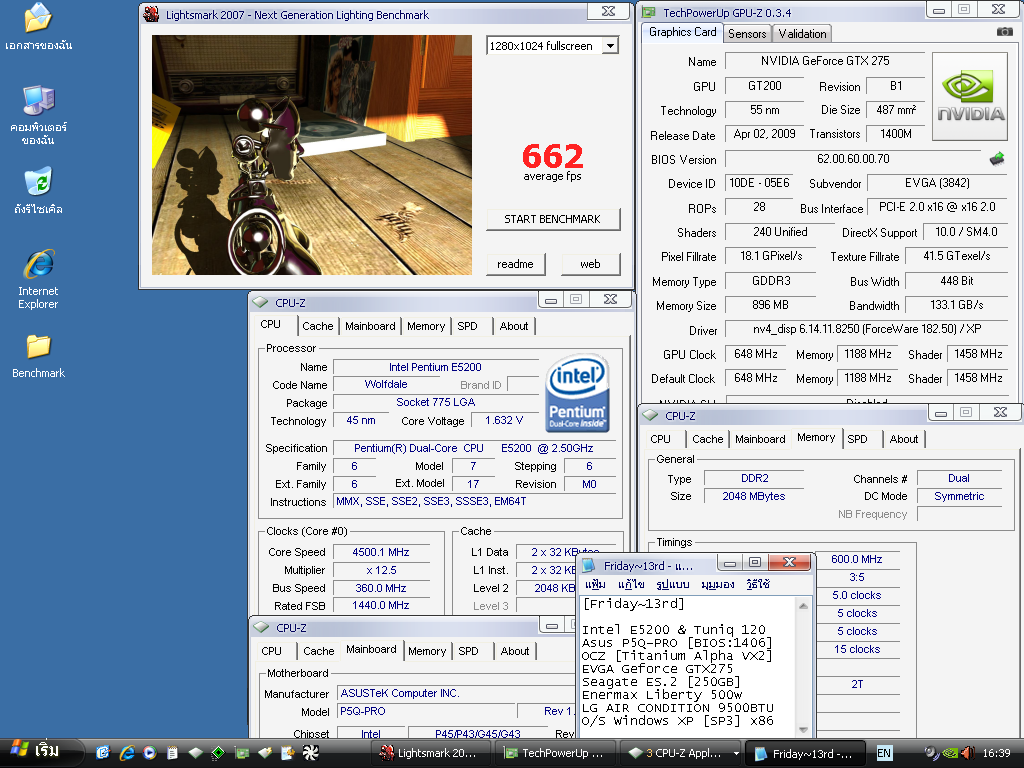Open fifth Thai Help menu in Notepad
Image resolution: width=1024 pixels, height=768 pixels.
(758, 584)
